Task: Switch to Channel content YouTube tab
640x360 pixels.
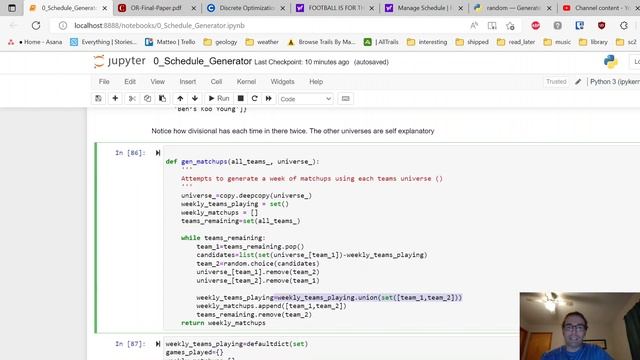Action: click(599, 8)
